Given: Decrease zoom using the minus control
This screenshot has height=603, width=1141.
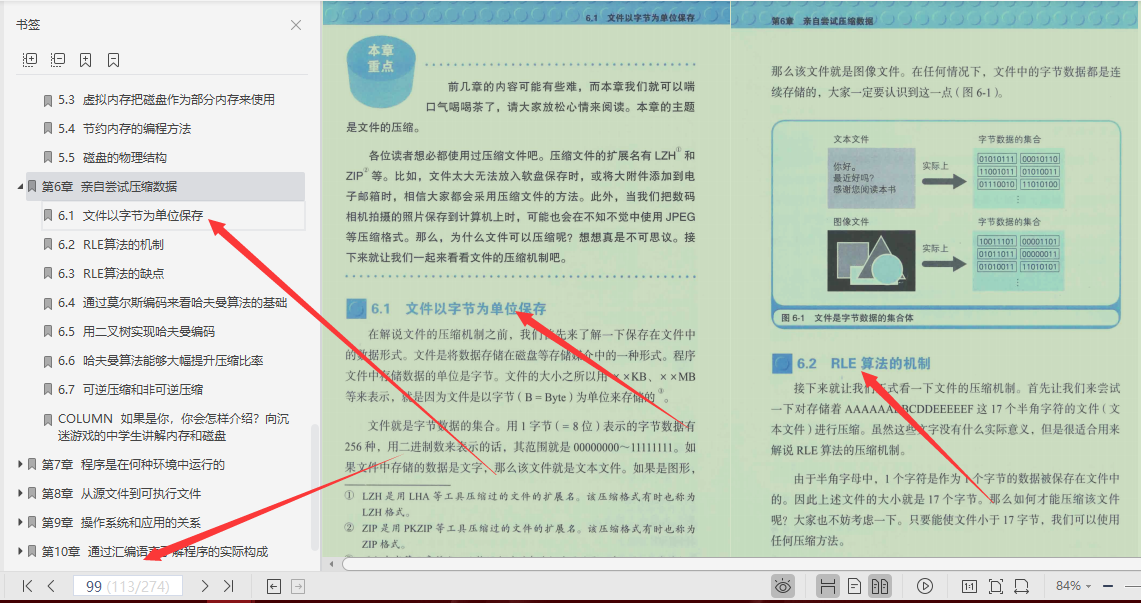Looking at the screenshot, I should click(x=1108, y=585).
